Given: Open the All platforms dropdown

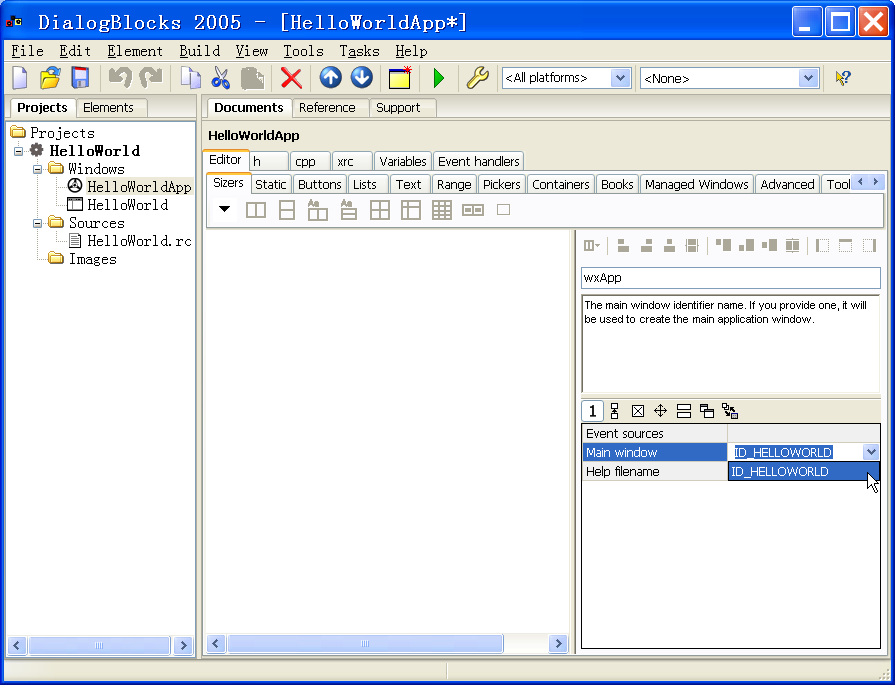Looking at the screenshot, I should (x=620, y=78).
